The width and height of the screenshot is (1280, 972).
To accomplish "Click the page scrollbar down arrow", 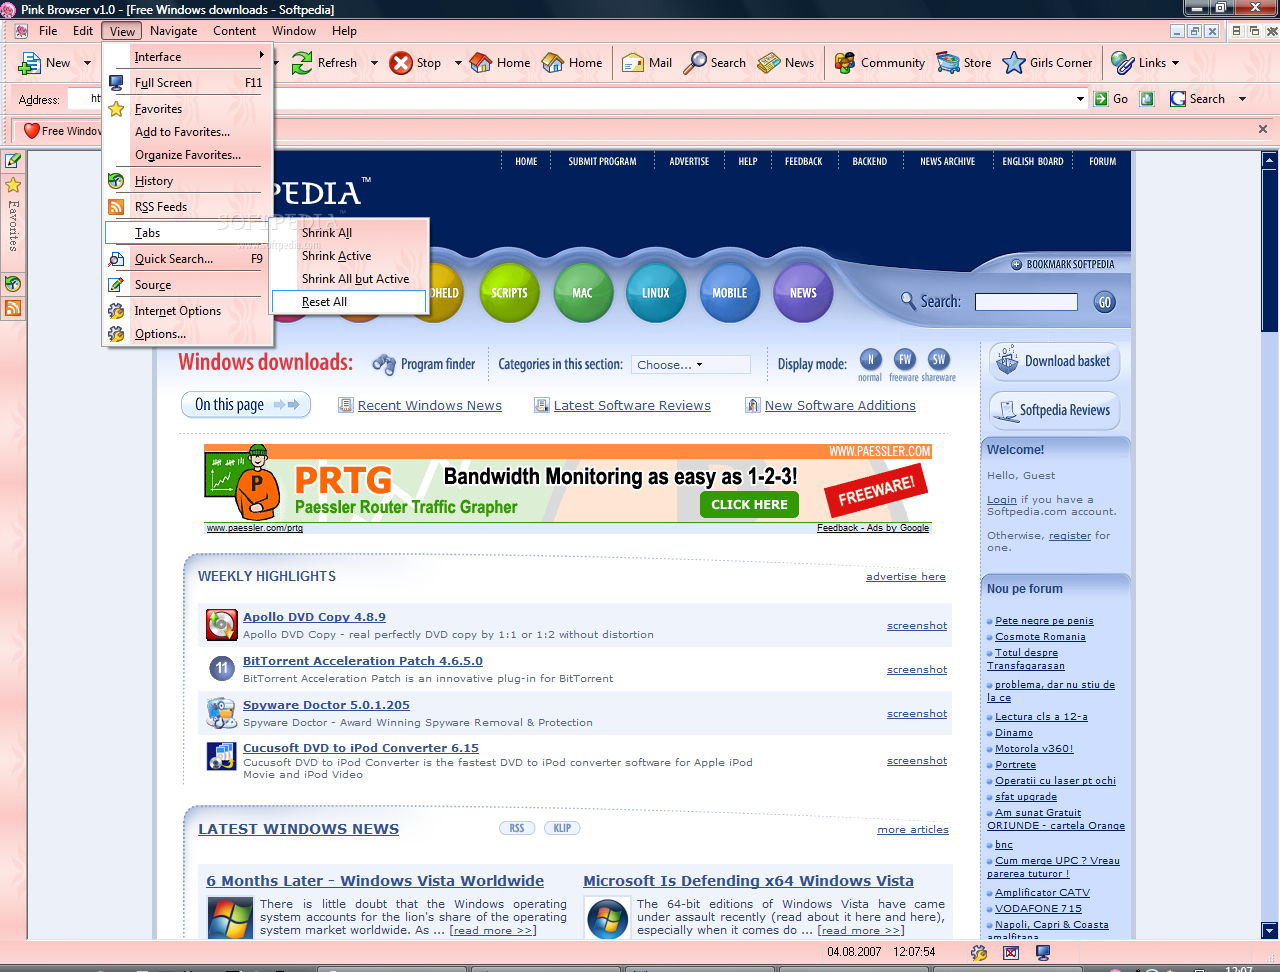I will [1270, 930].
